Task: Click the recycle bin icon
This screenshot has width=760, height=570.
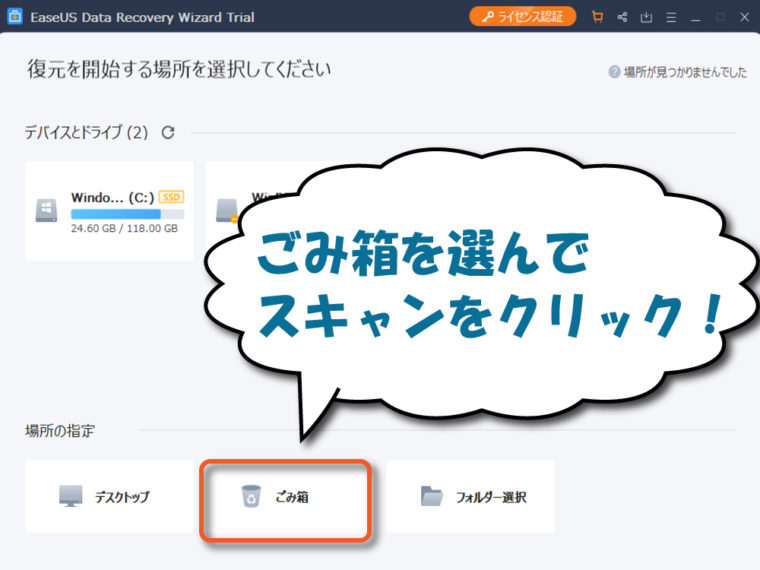Action: [250, 496]
